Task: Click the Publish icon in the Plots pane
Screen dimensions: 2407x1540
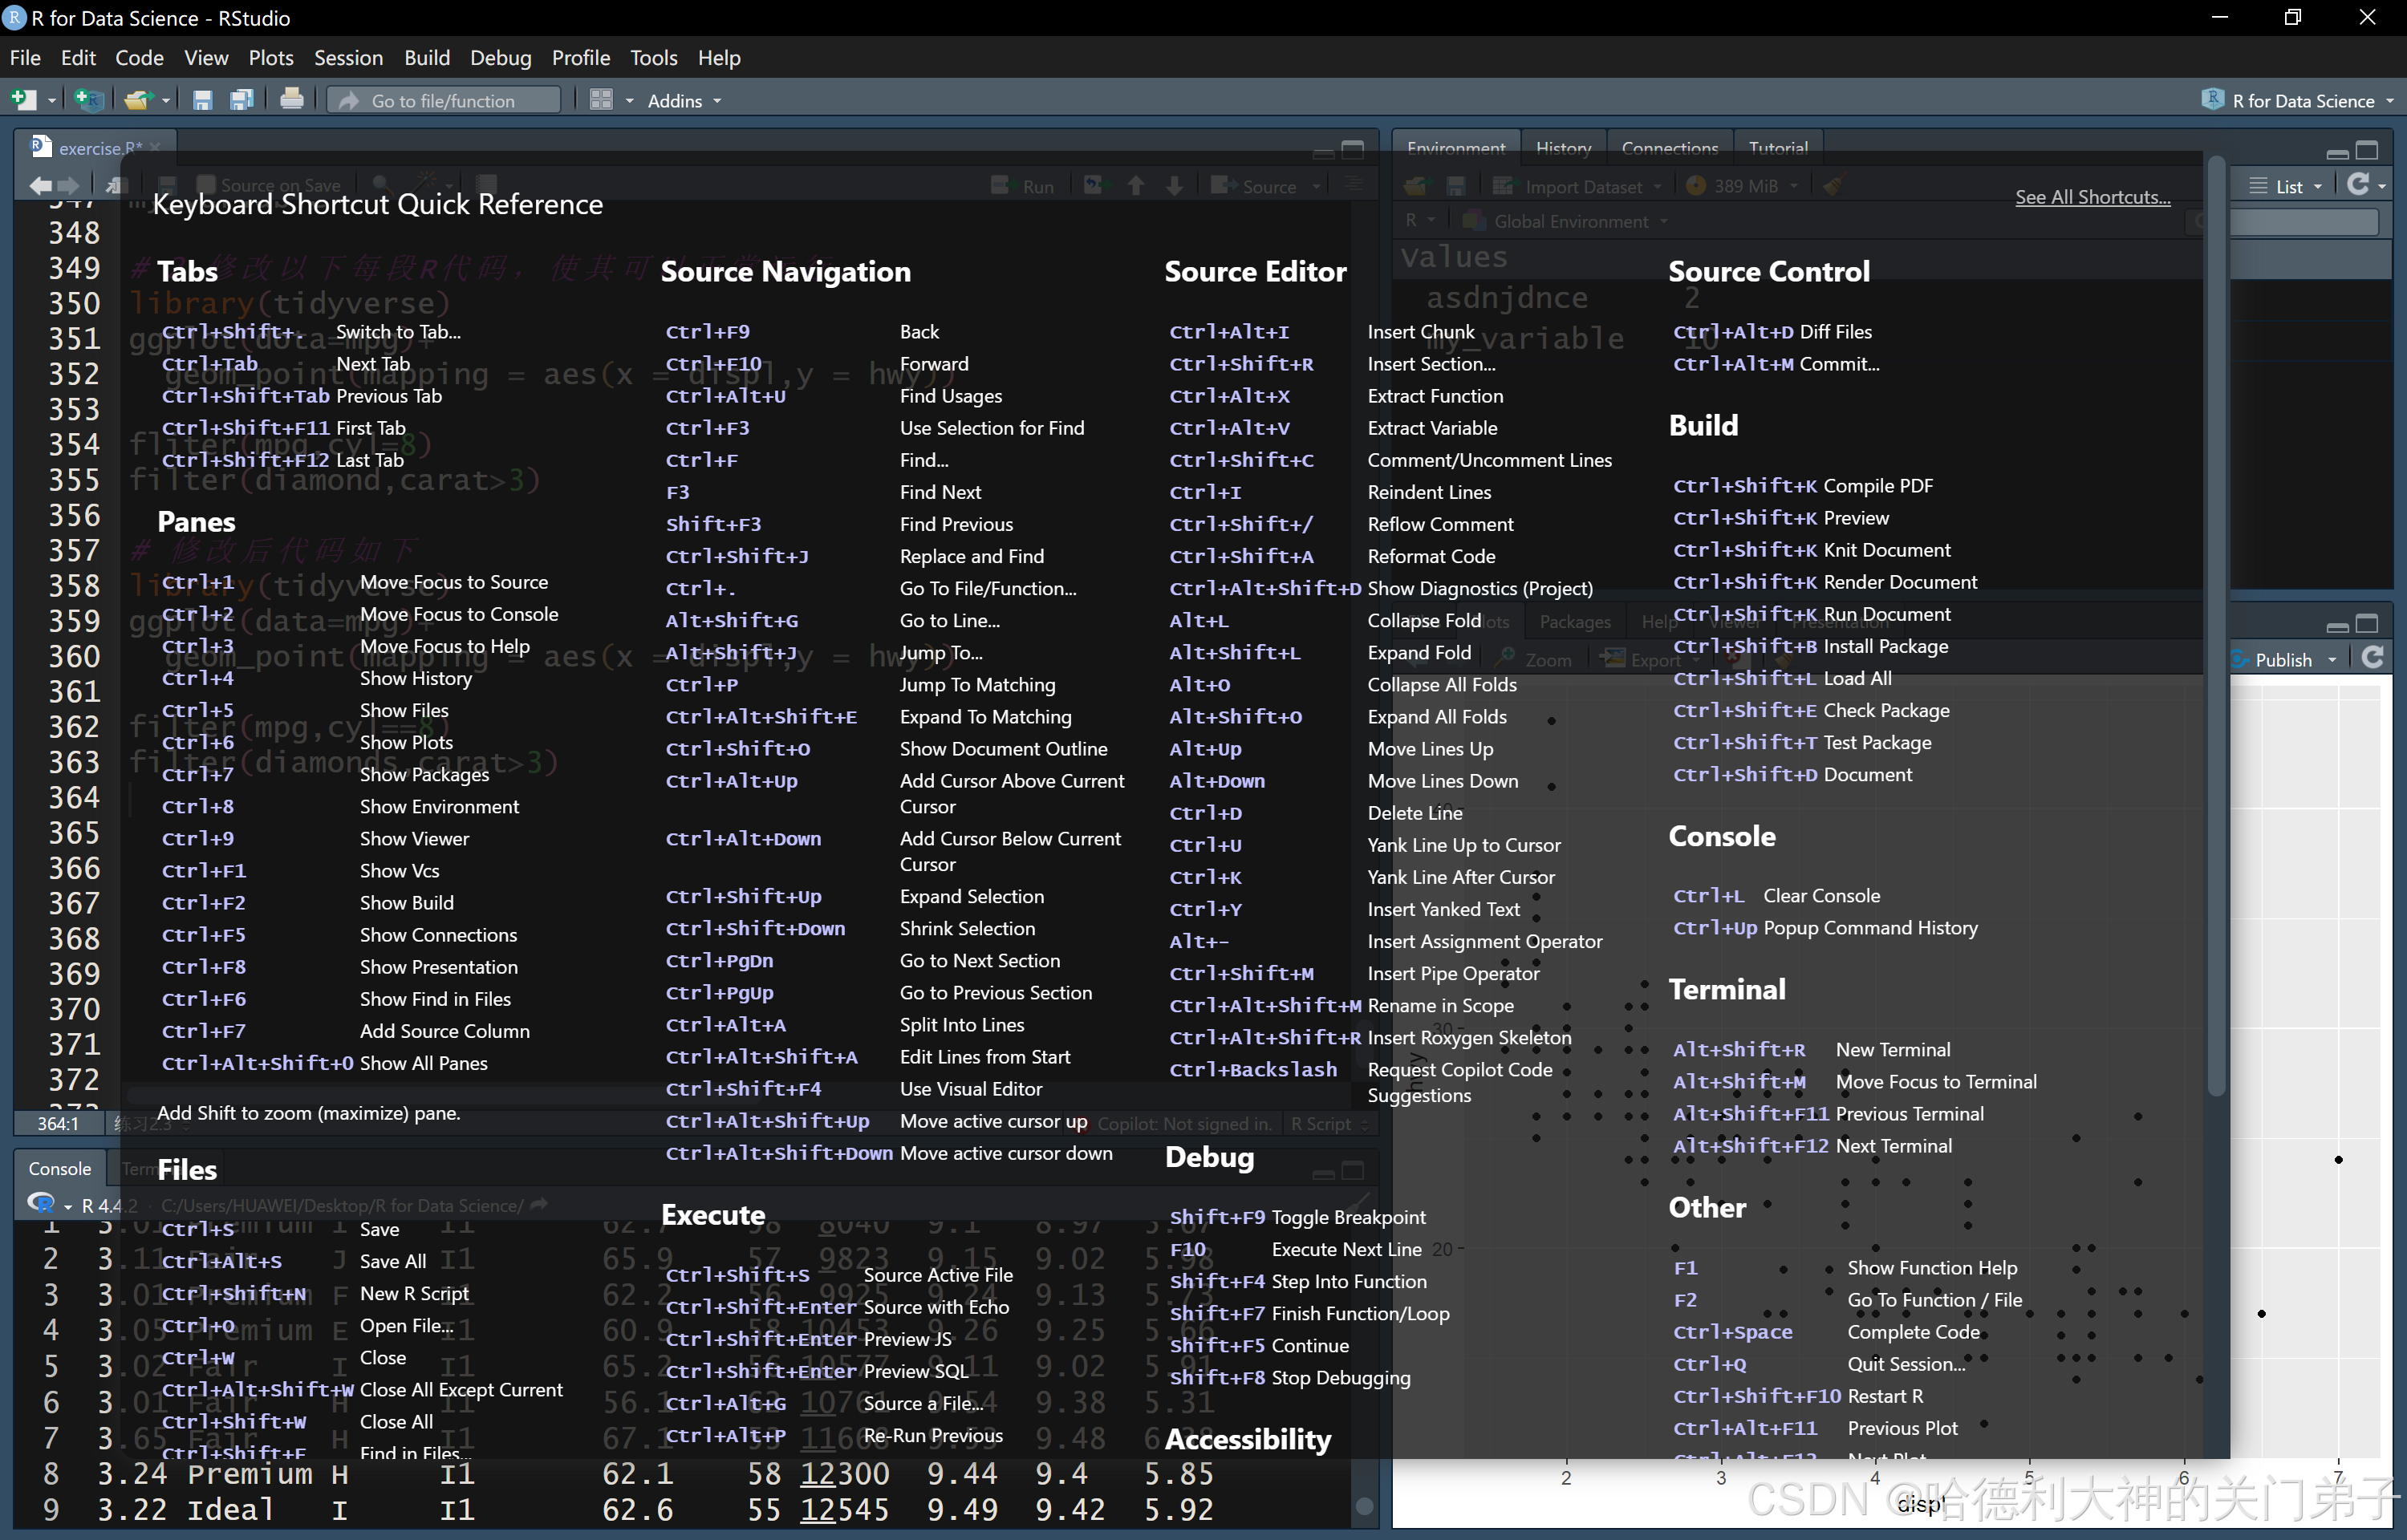Action: coord(2240,660)
